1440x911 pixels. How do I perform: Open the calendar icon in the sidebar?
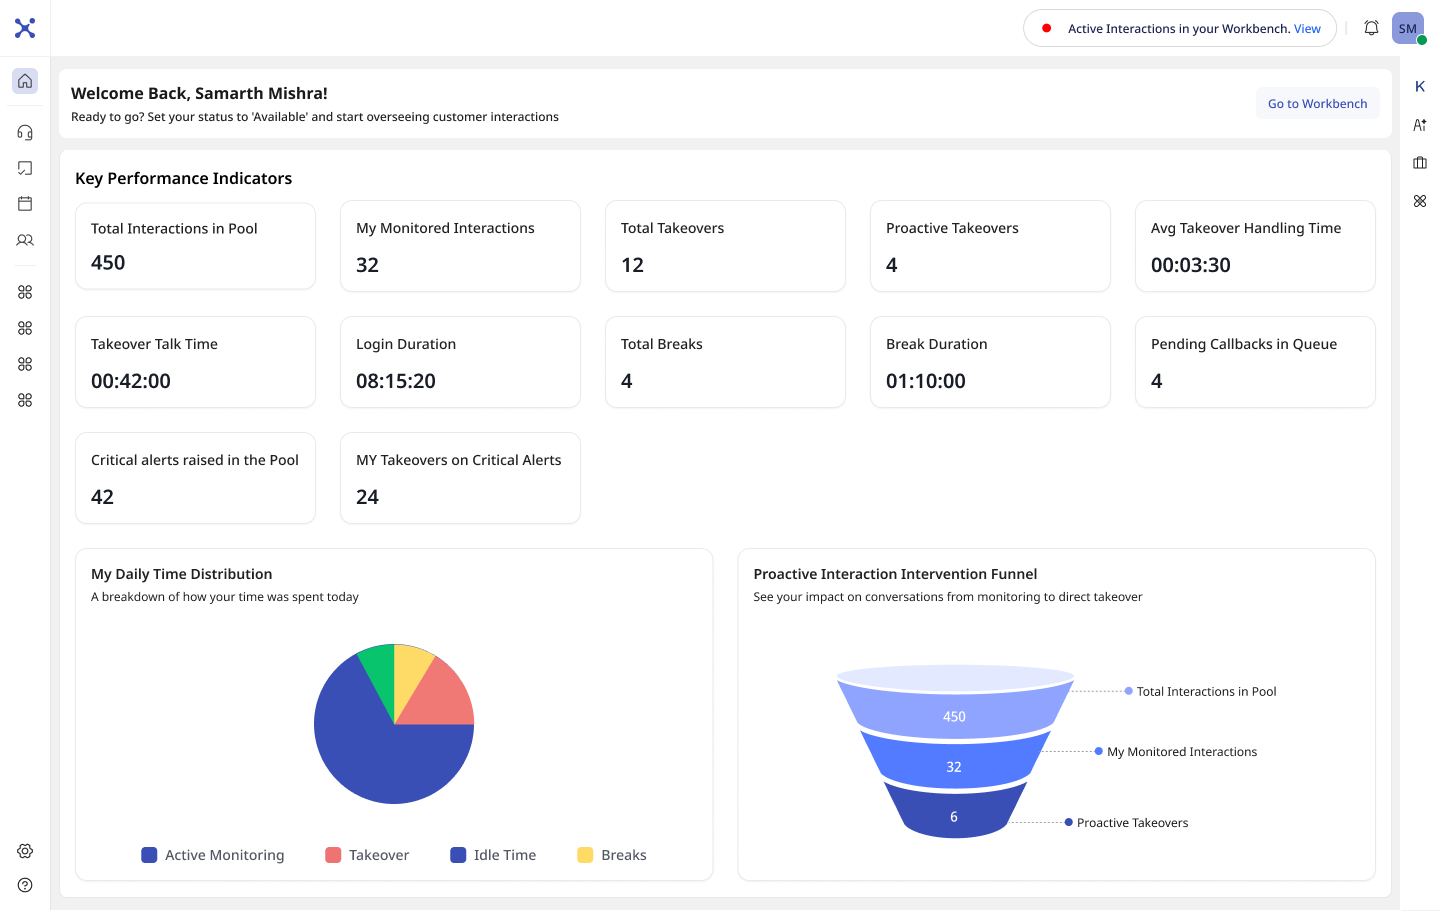(x=25, y=204)
